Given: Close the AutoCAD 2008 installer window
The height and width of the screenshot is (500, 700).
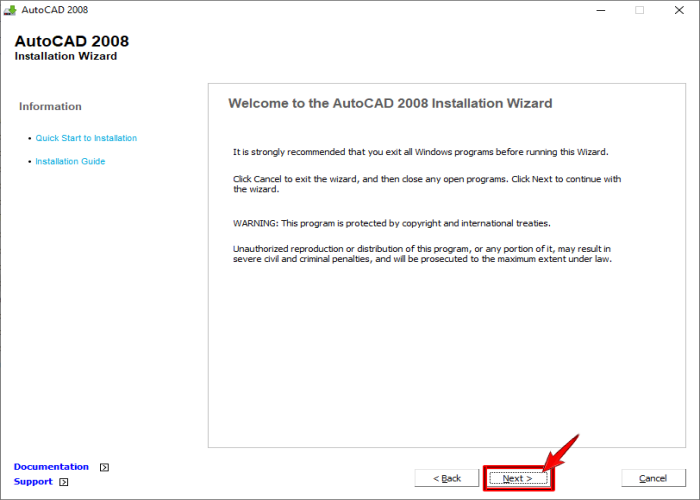Looking at the screenshot, I should tap(679, 10).
